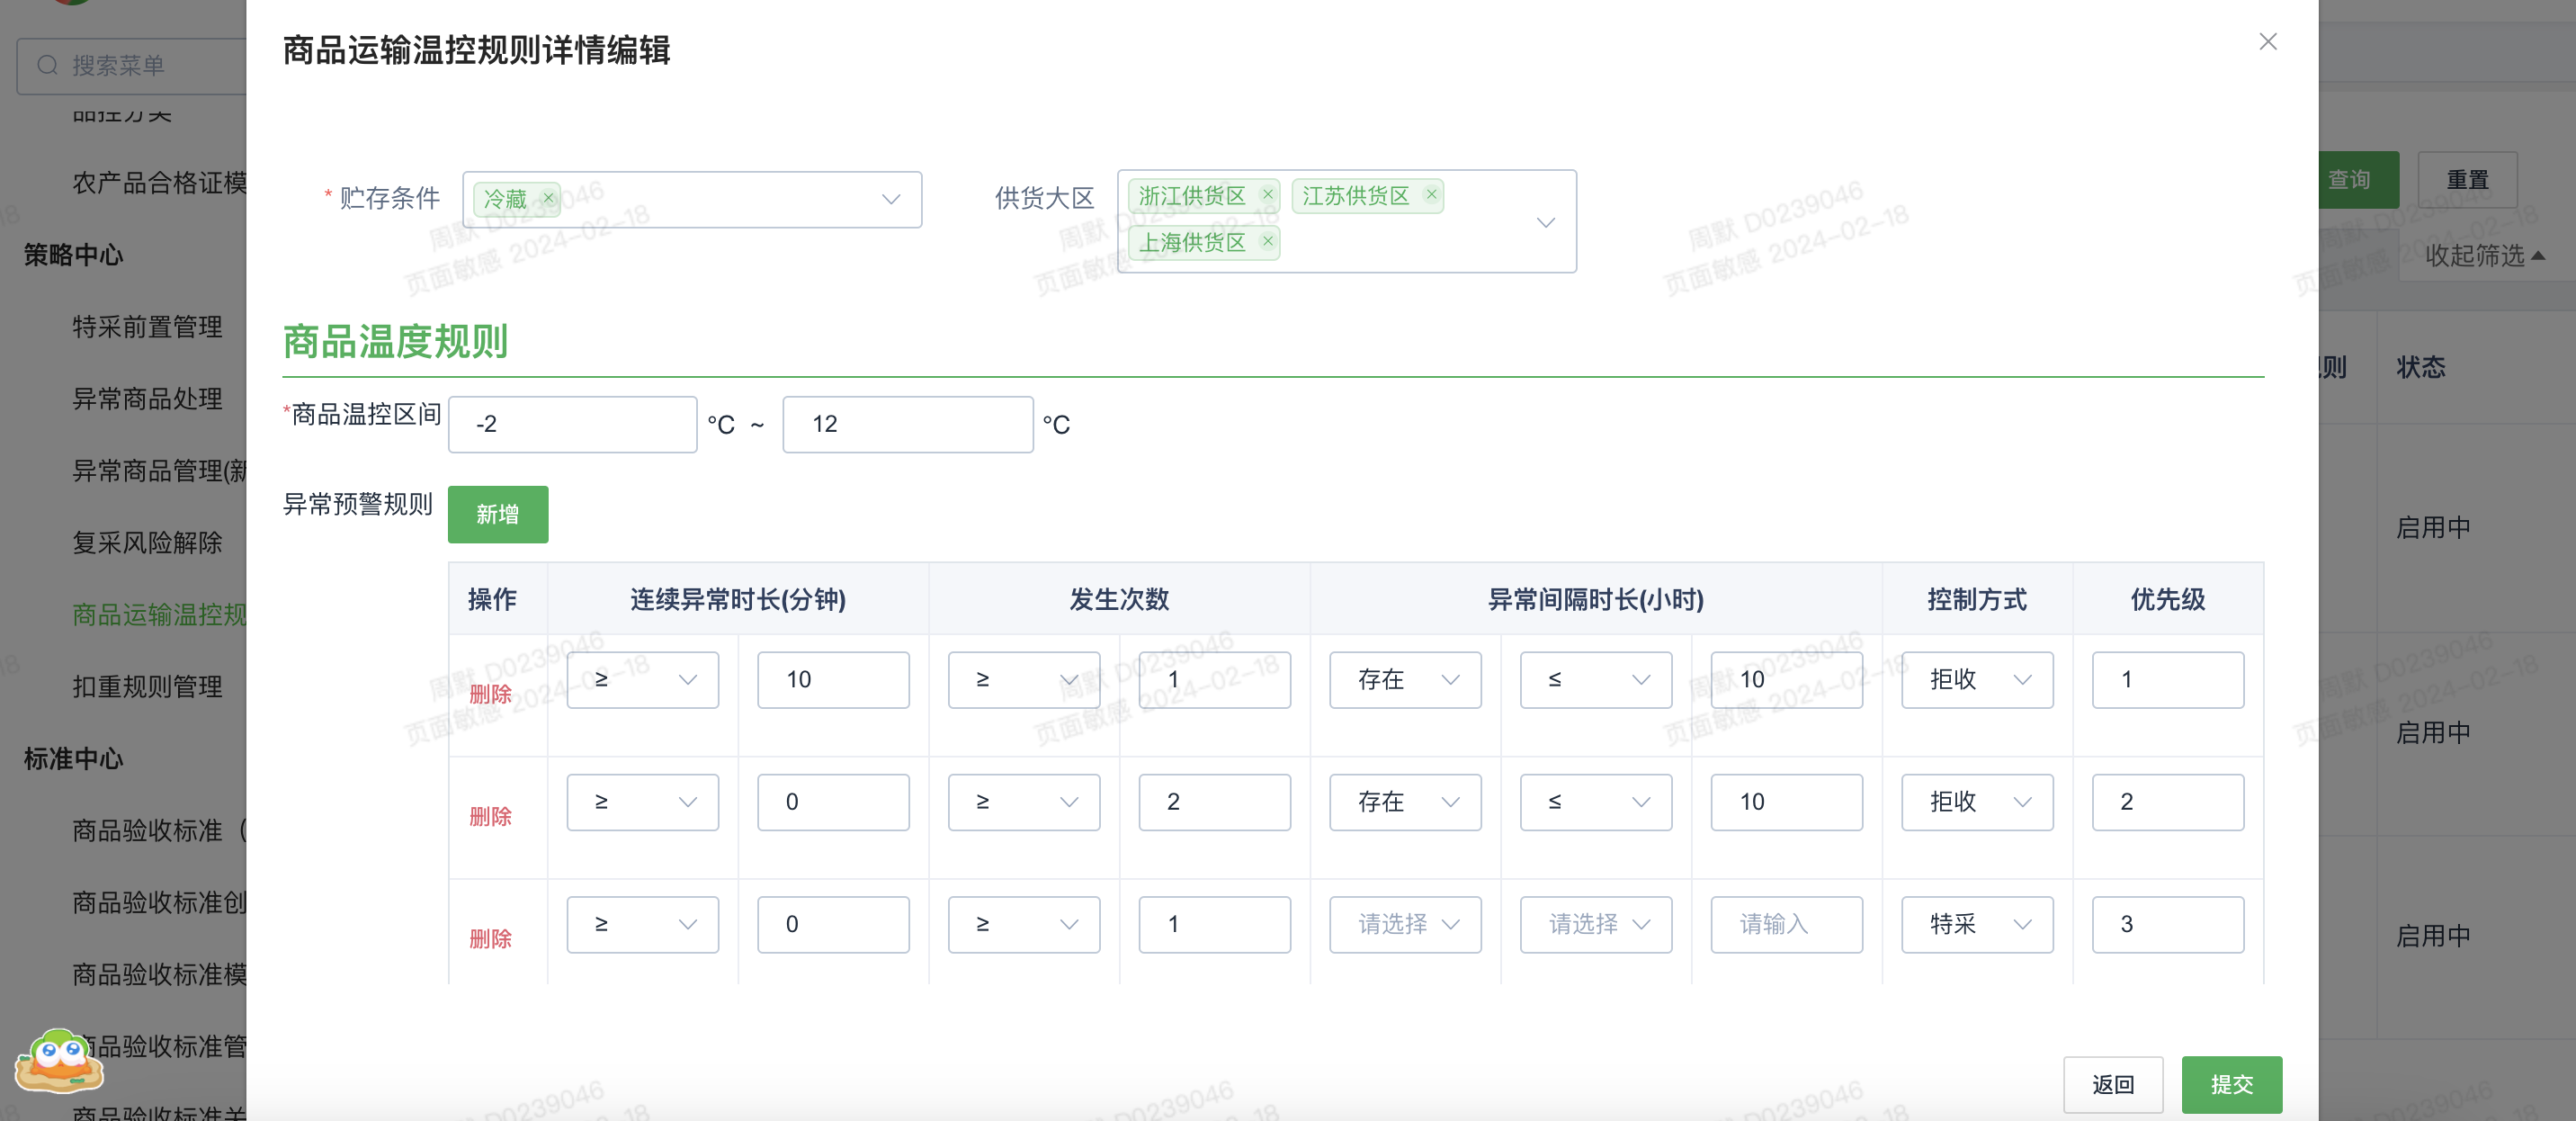Click the search icon in menu search
The width and height of the screenshot is (2576, 1121).
click(x=47, y=65)
